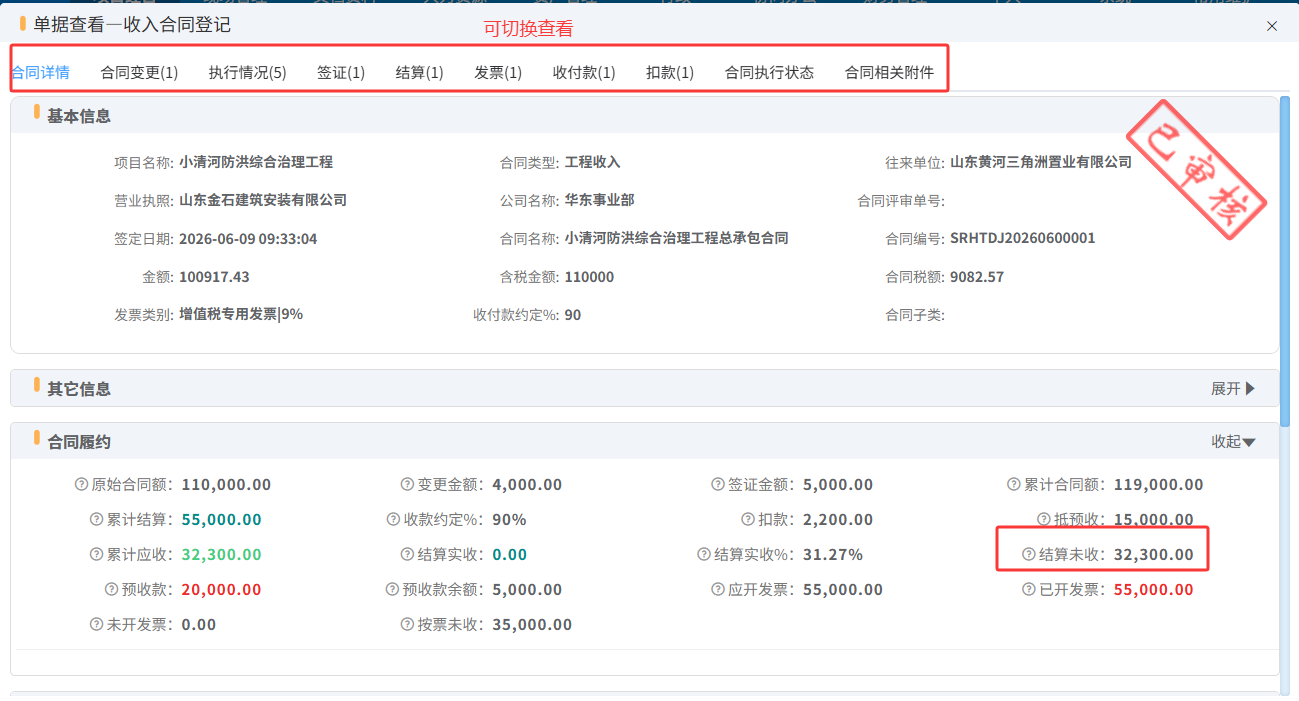Viewport: 1299px width, 701px height.
Task: Show the help tip for 未开发票
Action: pyautogui.click(x=97, y=624)
